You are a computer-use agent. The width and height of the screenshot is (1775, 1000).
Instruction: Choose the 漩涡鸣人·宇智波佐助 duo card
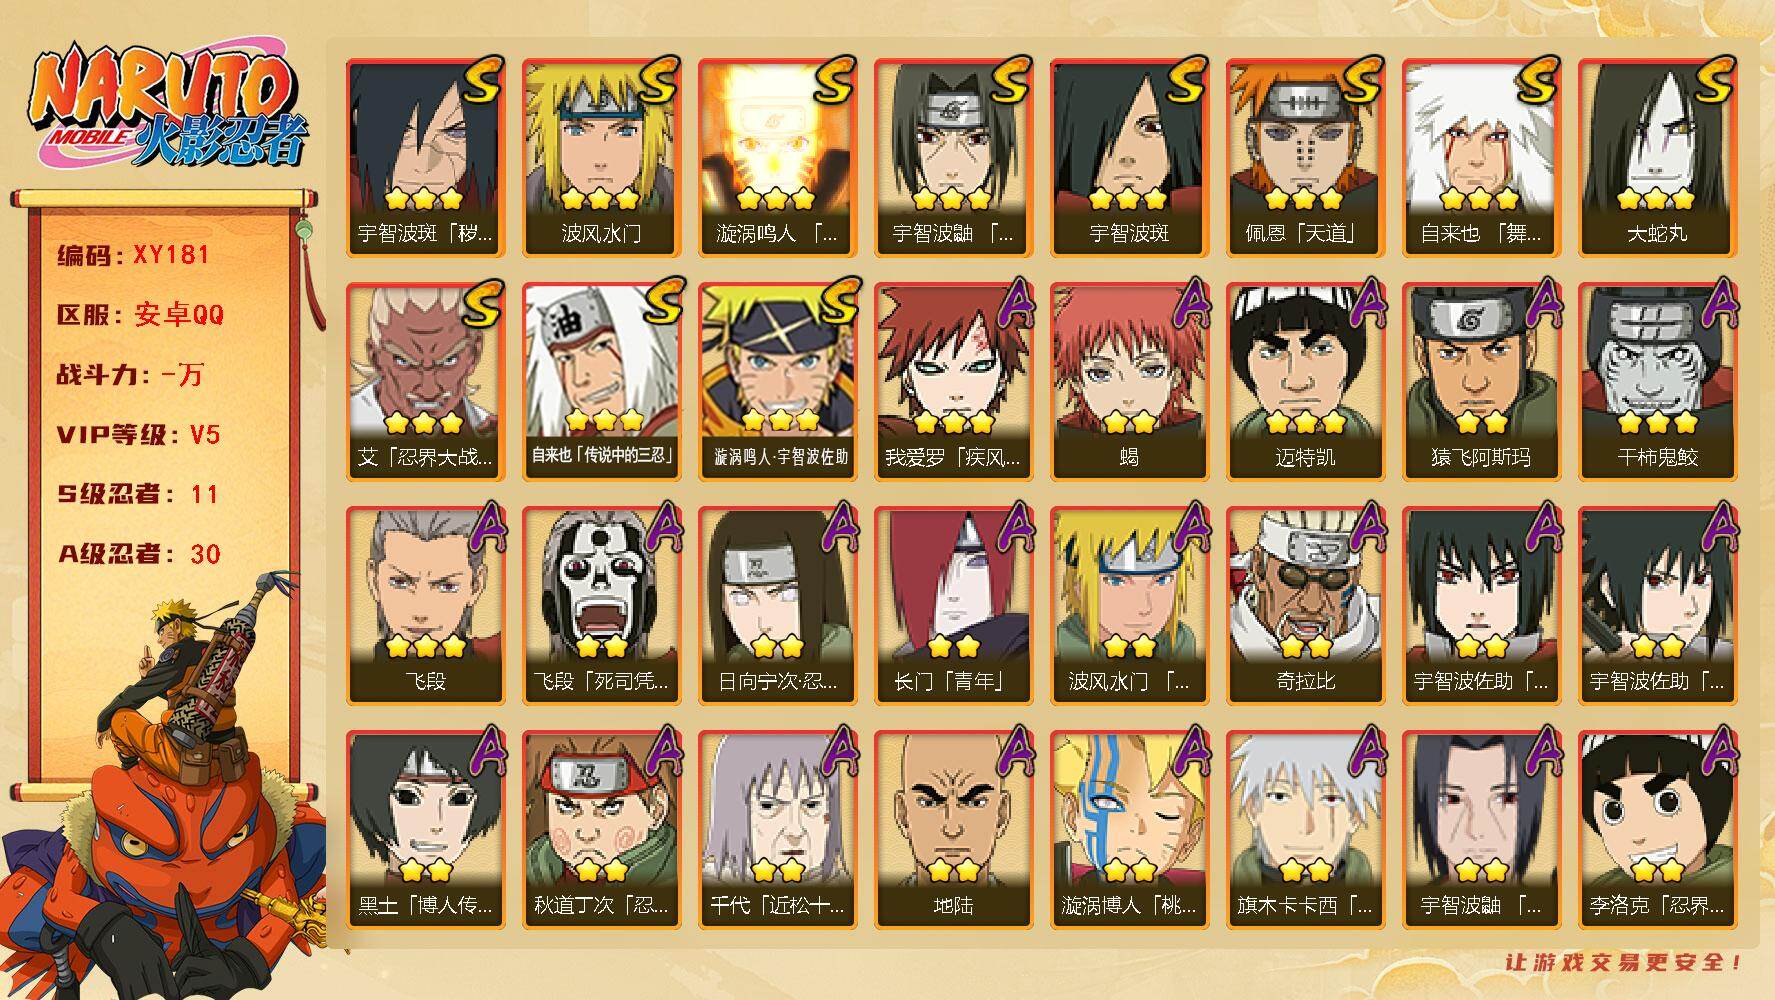point(777,382)
